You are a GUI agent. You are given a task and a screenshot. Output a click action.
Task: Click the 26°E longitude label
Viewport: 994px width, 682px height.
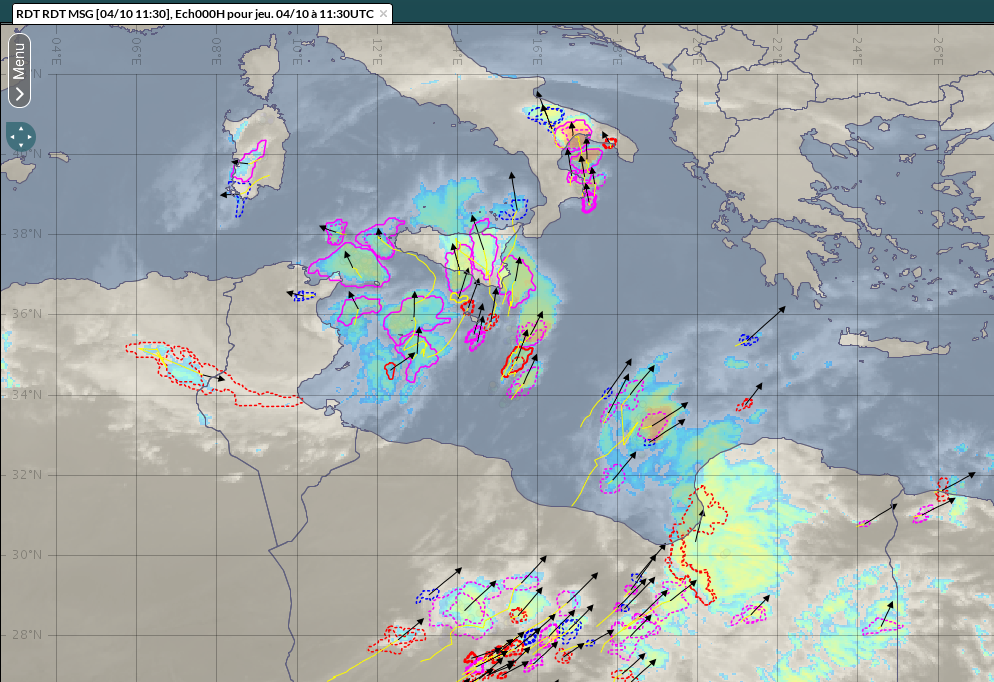pos(938,49)
